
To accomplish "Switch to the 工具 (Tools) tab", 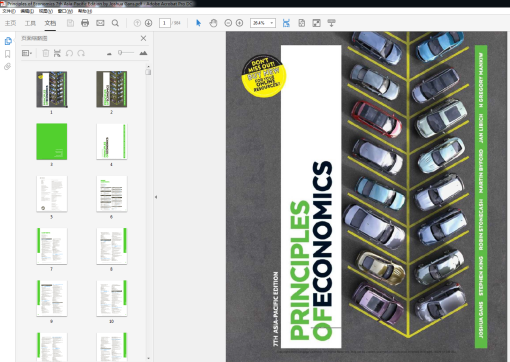I will tap(30, 23).
